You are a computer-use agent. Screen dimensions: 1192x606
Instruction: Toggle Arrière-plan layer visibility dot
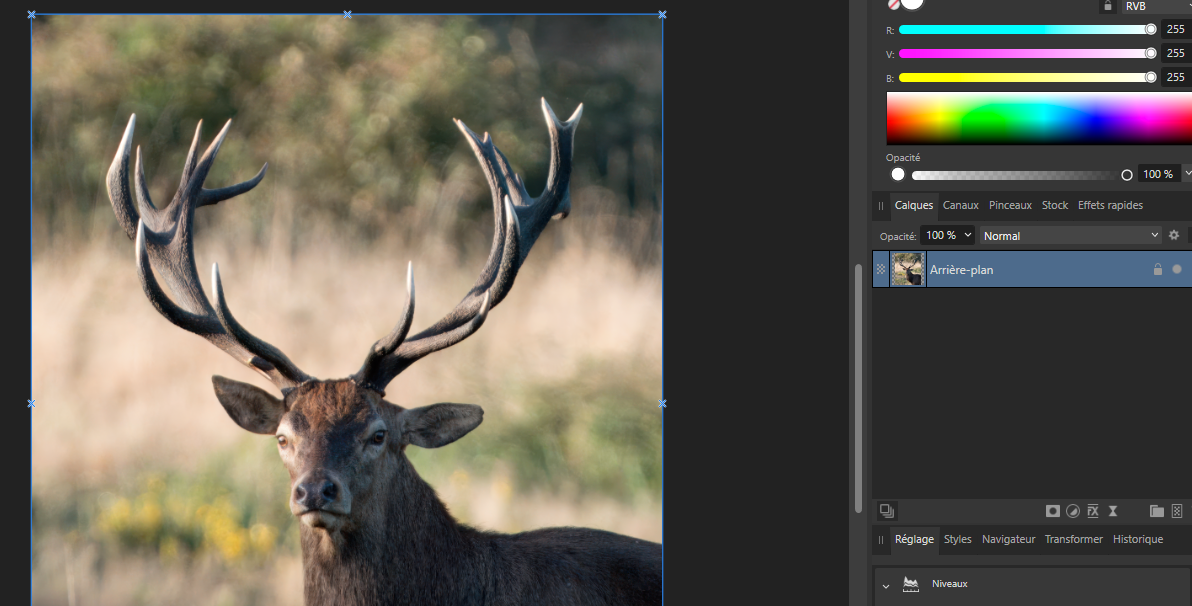[1177, 269]
